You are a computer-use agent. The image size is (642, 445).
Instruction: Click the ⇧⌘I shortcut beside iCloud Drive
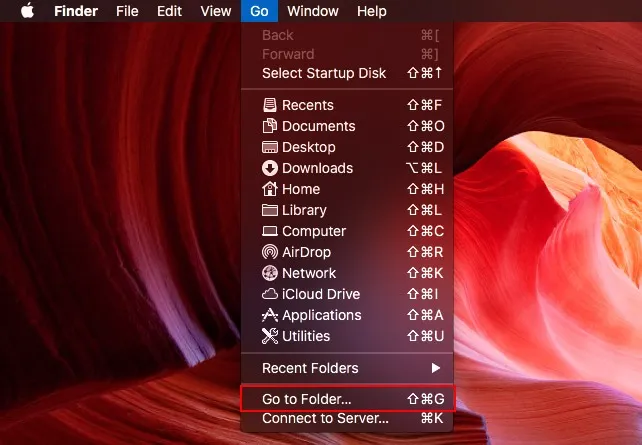(423, 294)
